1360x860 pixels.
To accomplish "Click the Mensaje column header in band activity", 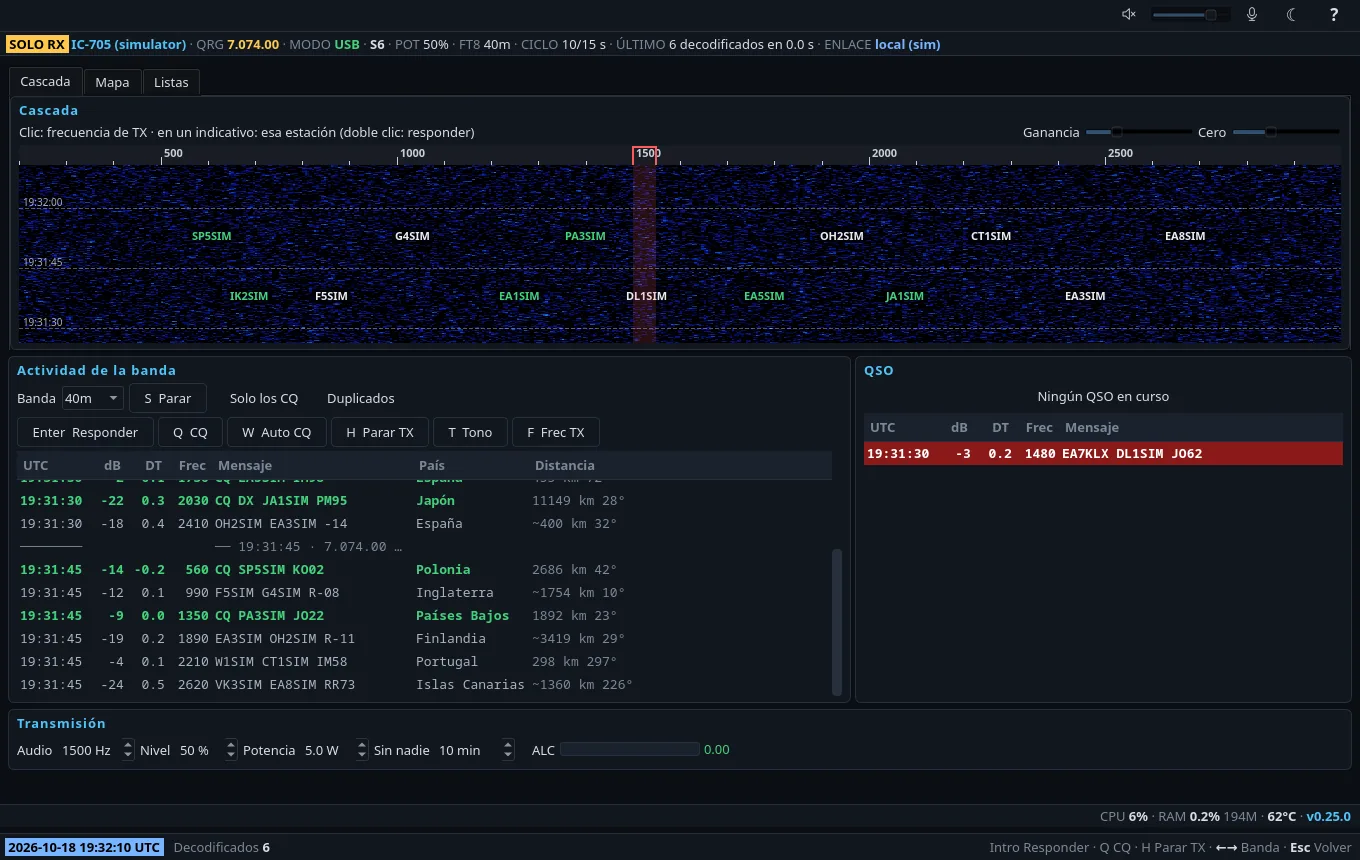I will [x=245, y=465].
